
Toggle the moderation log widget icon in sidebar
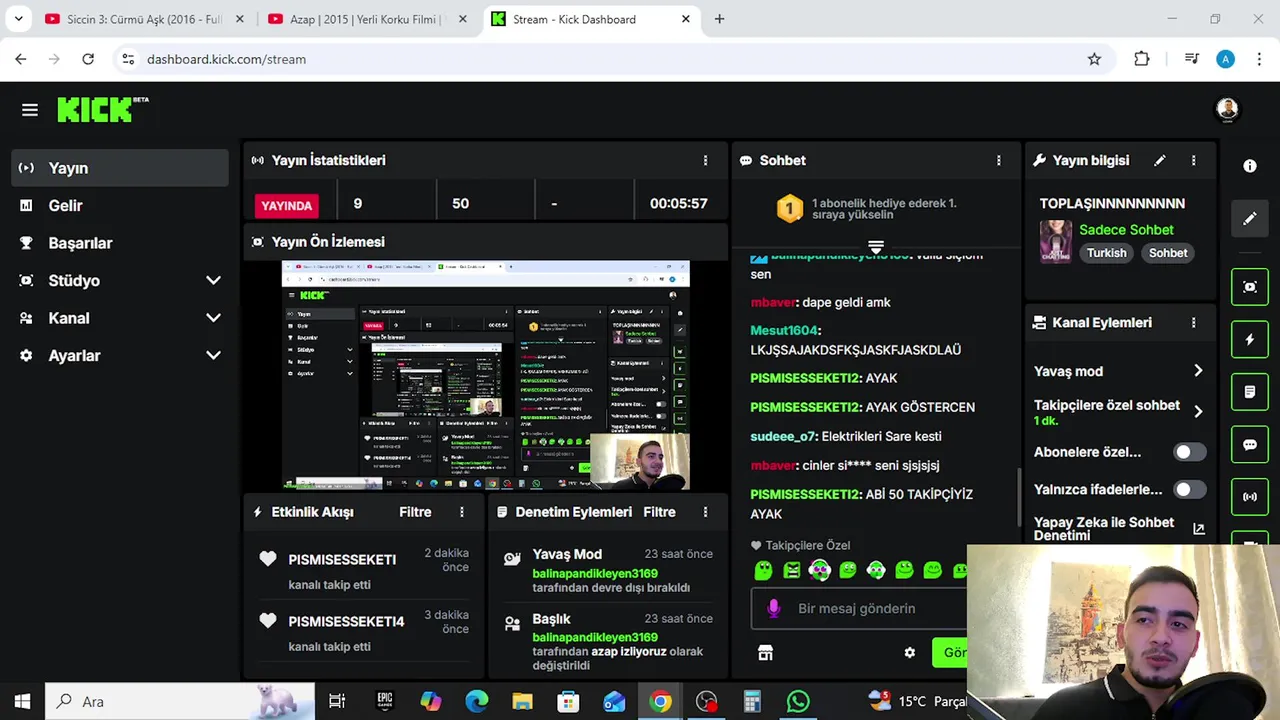pos(1250,392)
